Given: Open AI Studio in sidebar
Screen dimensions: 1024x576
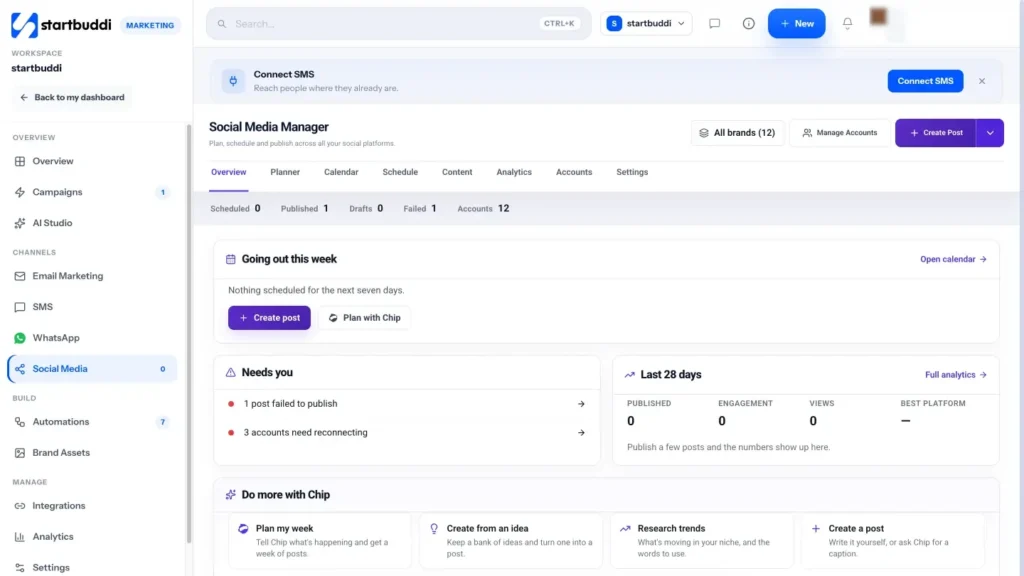Looking at the screenshot, I should 91,223.
